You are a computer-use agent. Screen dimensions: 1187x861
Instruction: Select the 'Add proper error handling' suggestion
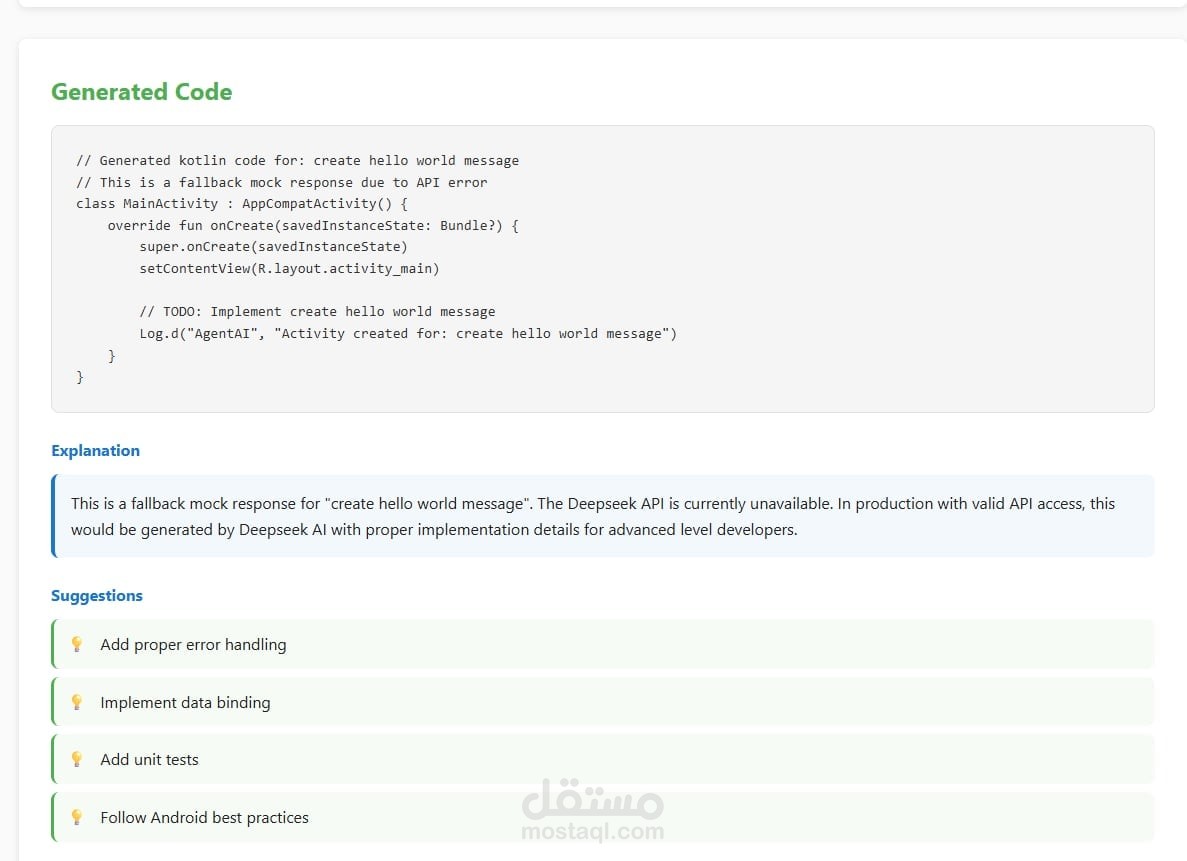click(x=193, y=645)
